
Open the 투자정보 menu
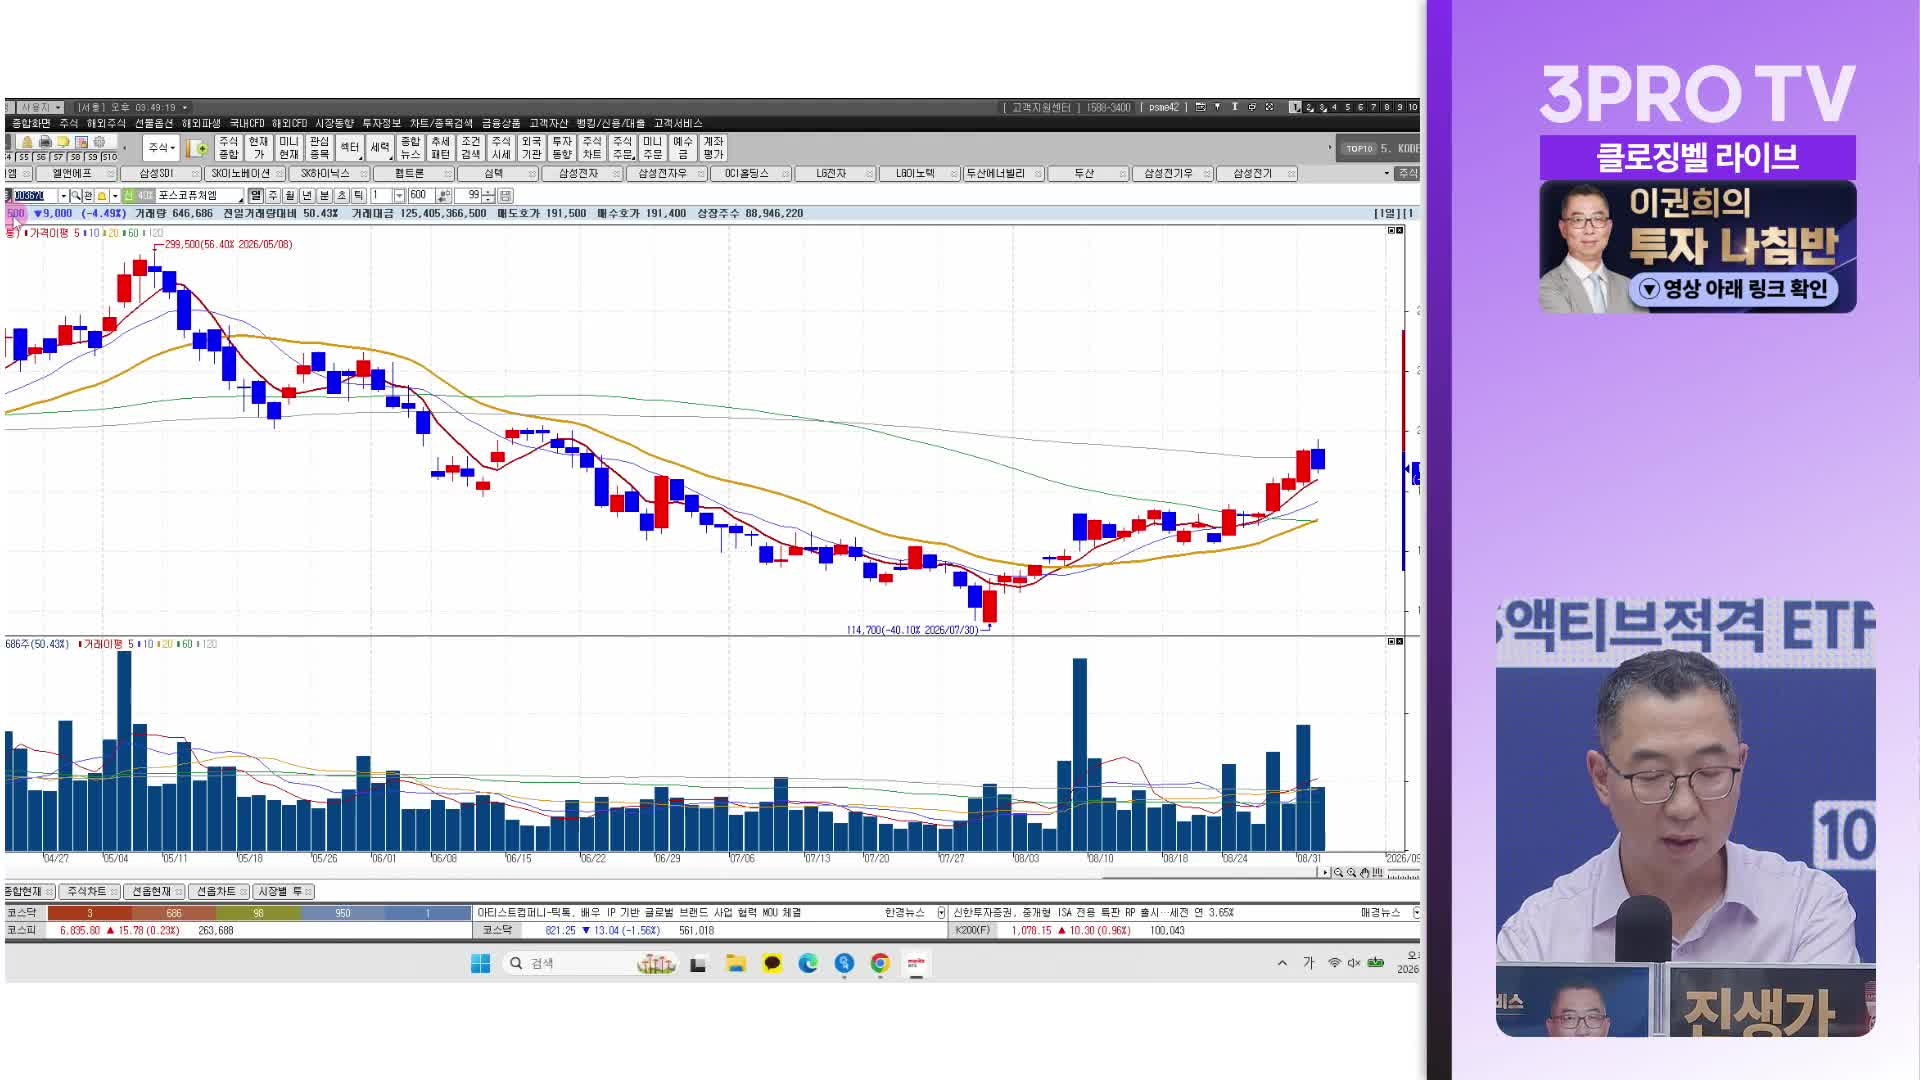click(380, 123)
